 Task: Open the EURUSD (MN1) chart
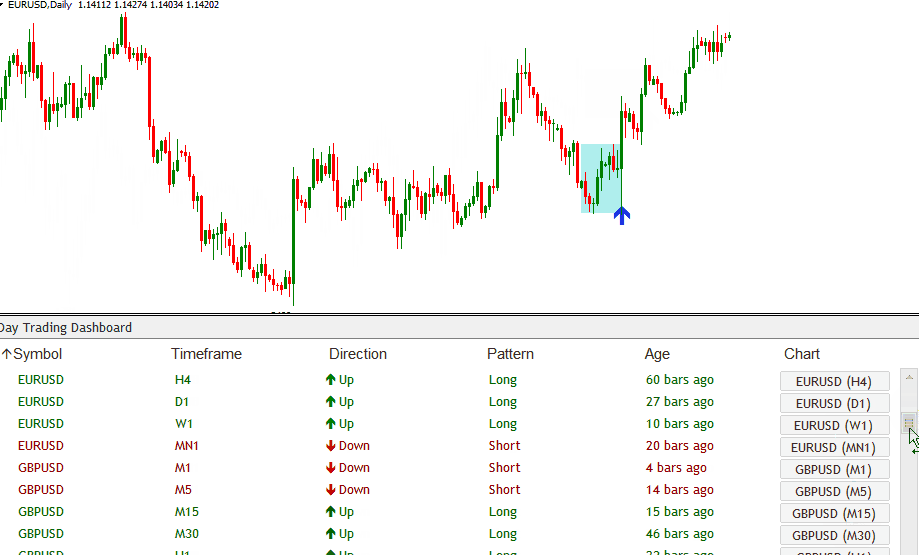pyautogui.click(x=834, y=447)
